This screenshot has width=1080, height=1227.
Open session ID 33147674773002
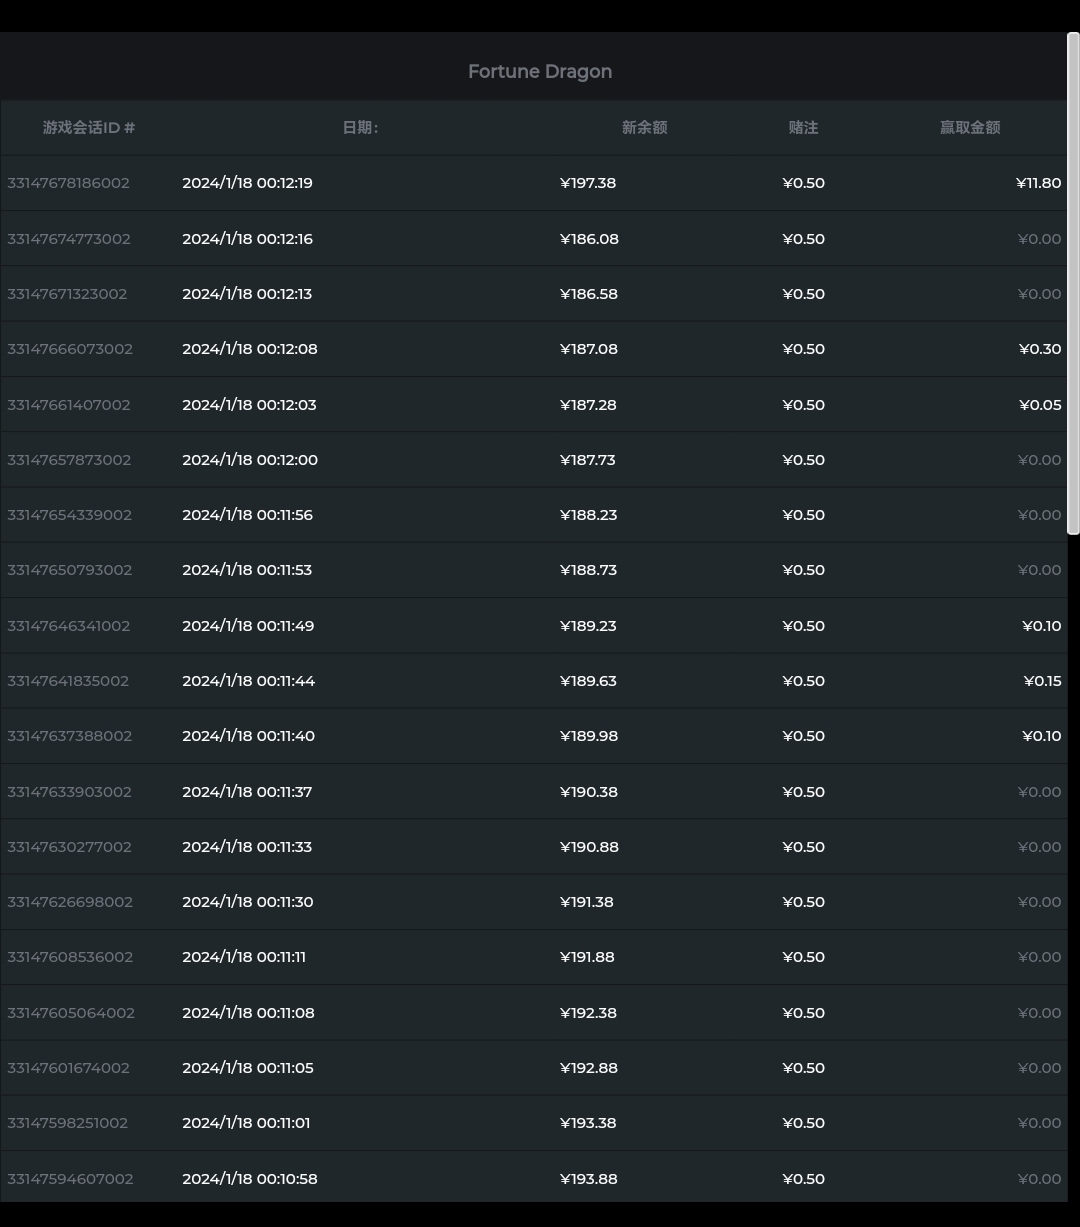pyautogui.click(x=69, y=239)
